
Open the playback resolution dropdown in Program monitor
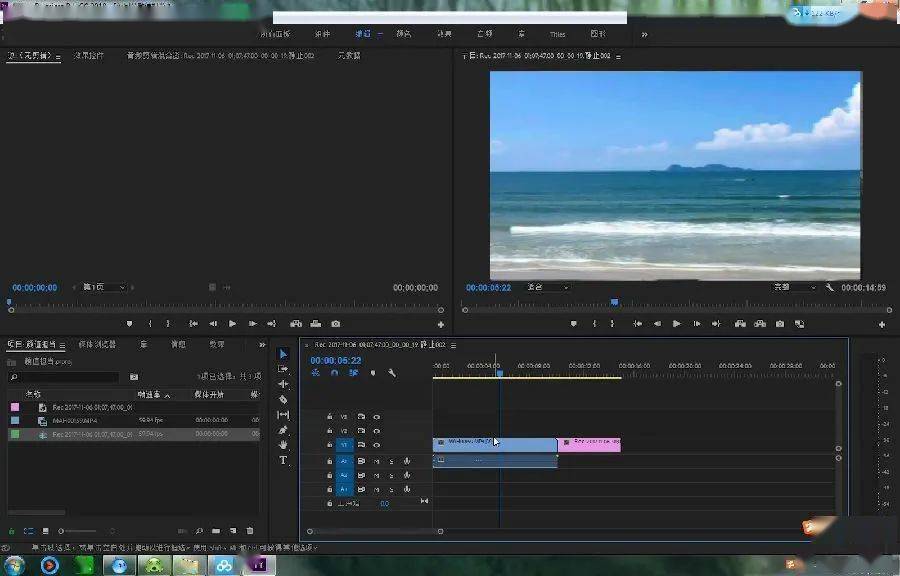(794, 287)
